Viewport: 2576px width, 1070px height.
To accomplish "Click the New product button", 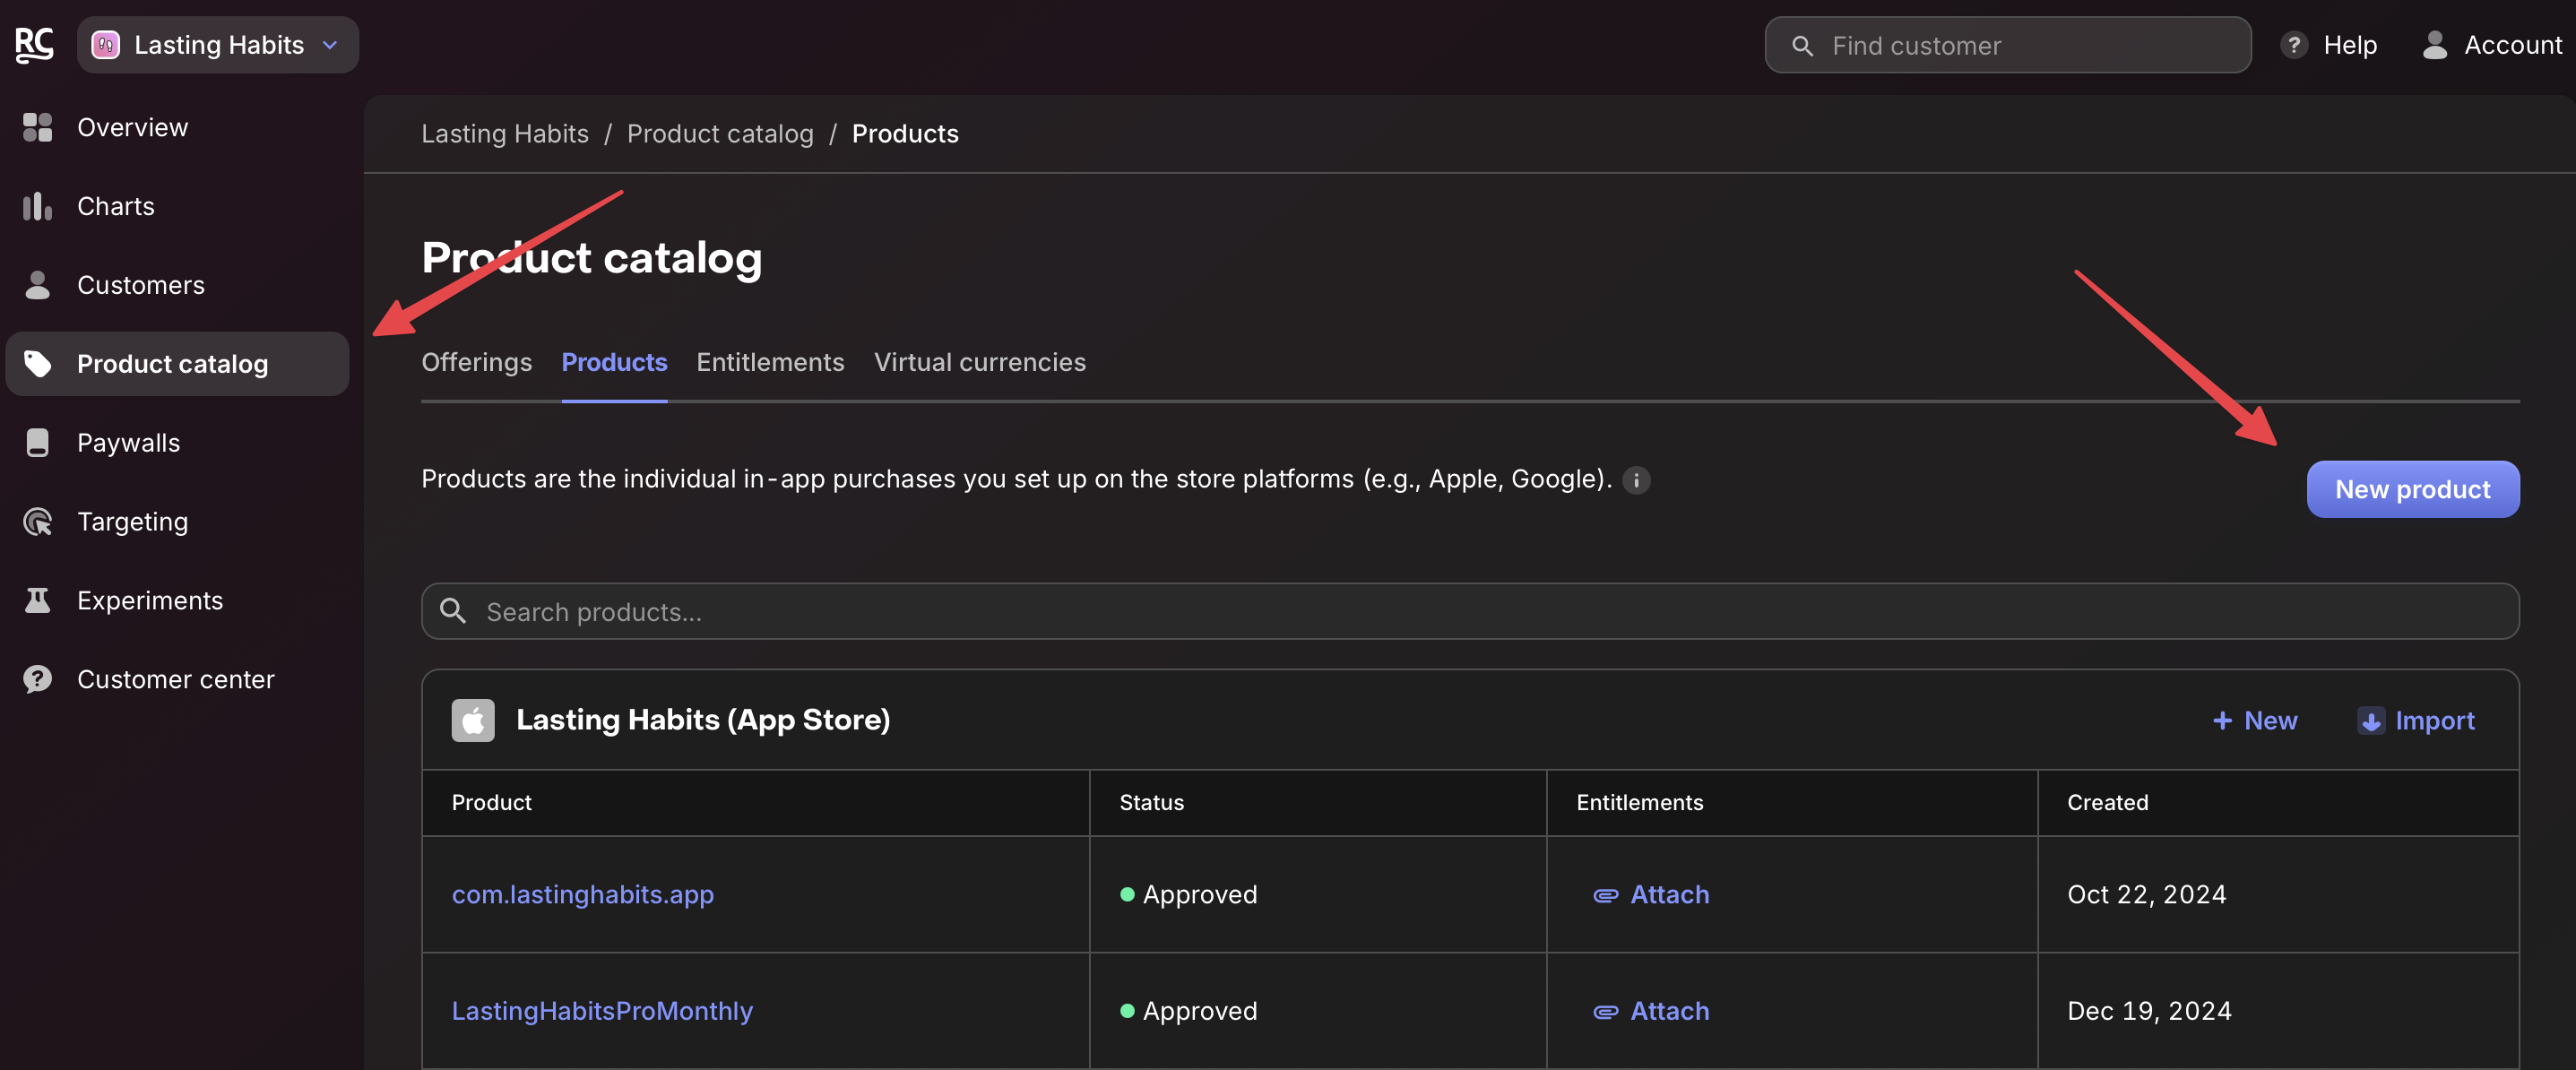I will [2412, 490].
